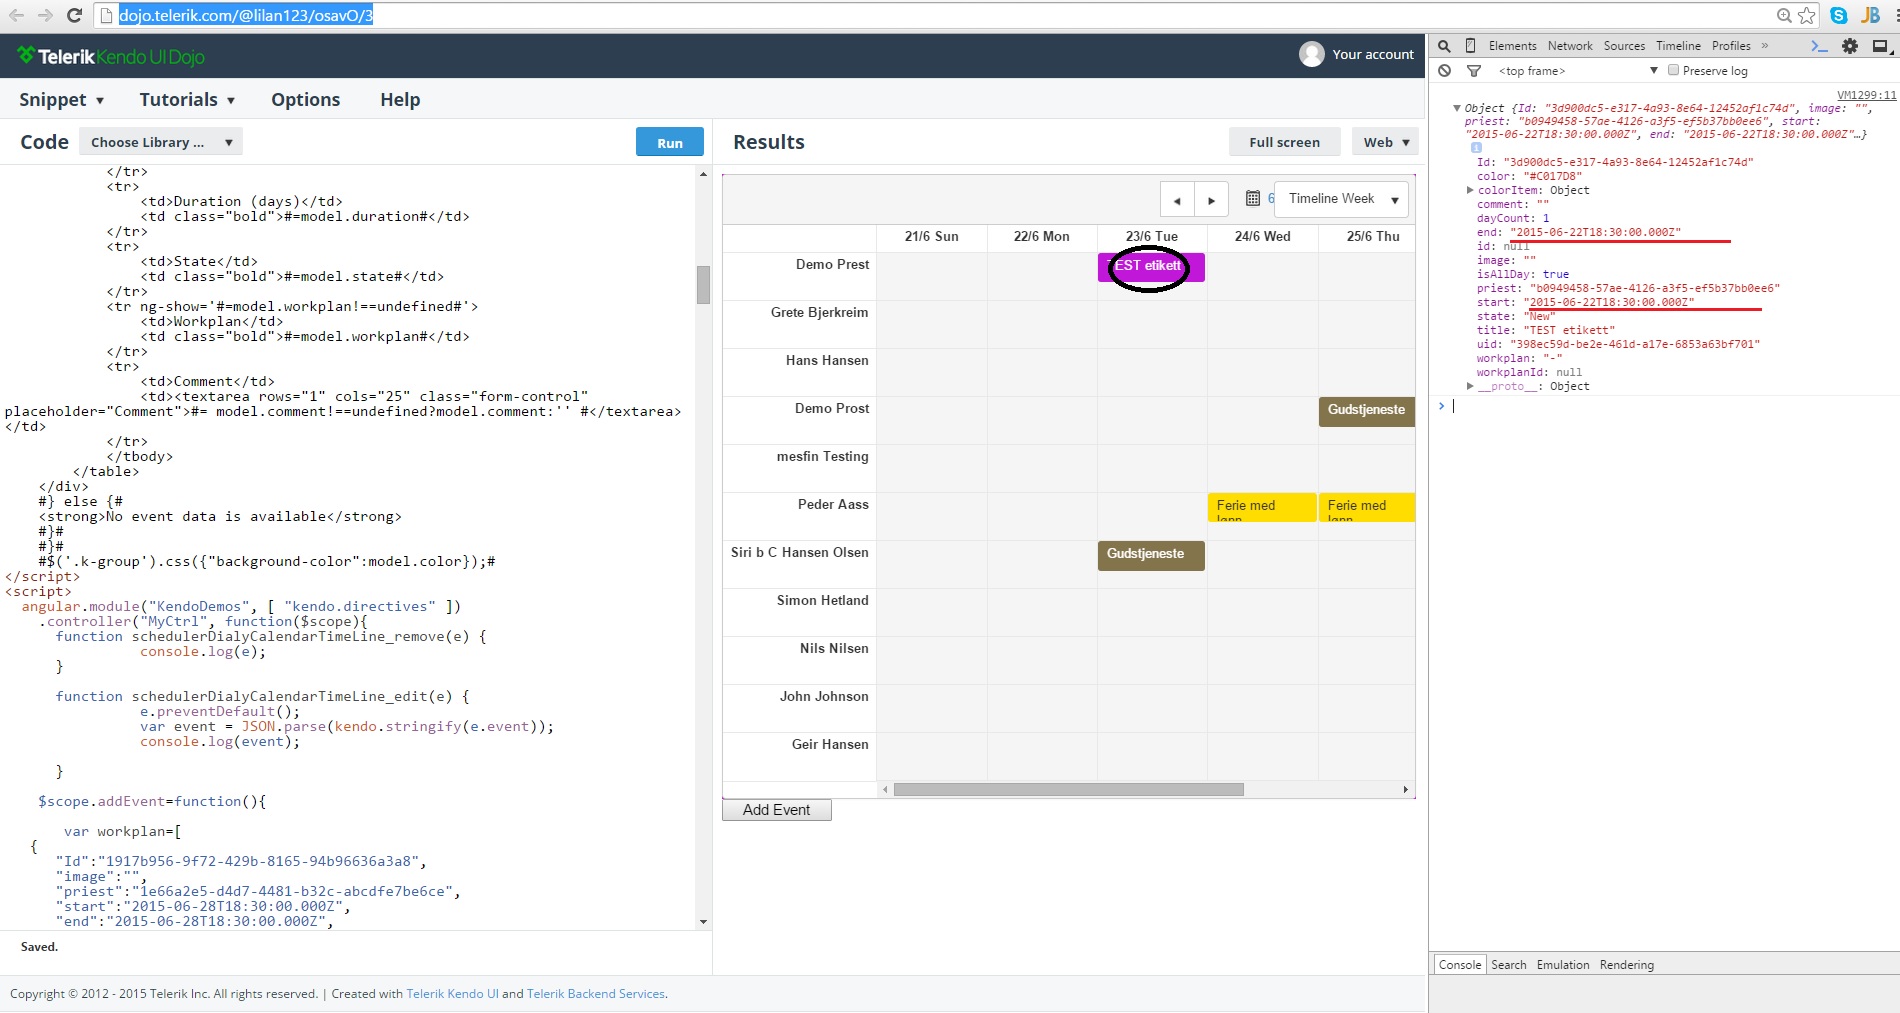Open the Skype extension icon
This screenshot has height=1013, width=1900.
(x=1839, y=15)
